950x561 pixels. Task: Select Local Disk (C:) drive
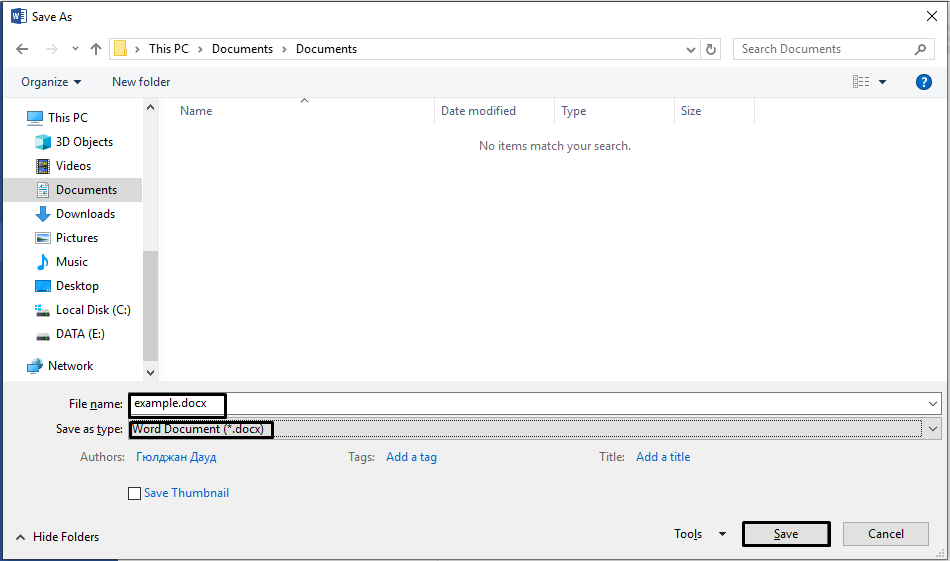92,310
